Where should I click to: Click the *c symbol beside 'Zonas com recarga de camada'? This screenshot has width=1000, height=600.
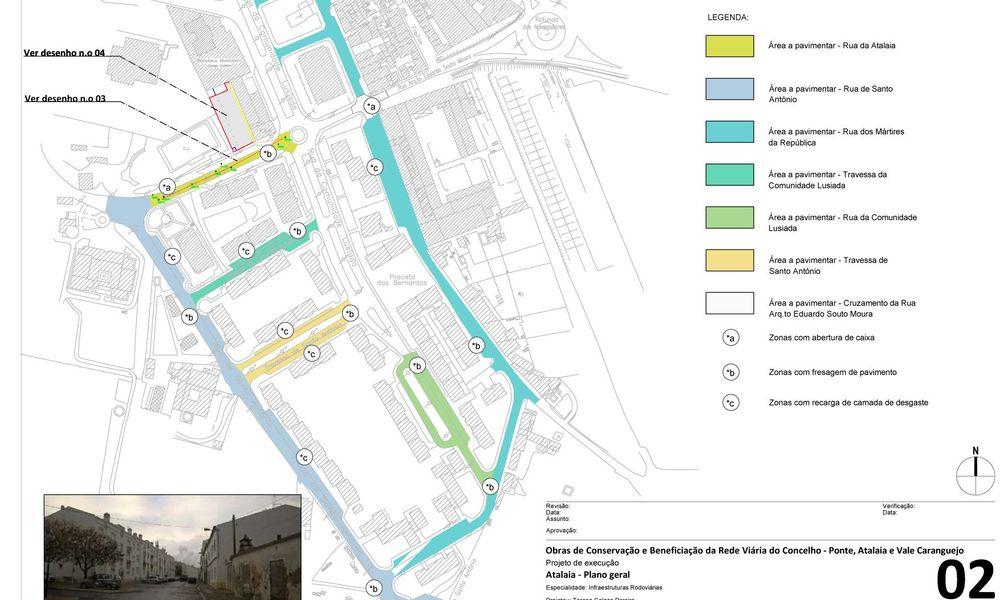pos(731,403)
